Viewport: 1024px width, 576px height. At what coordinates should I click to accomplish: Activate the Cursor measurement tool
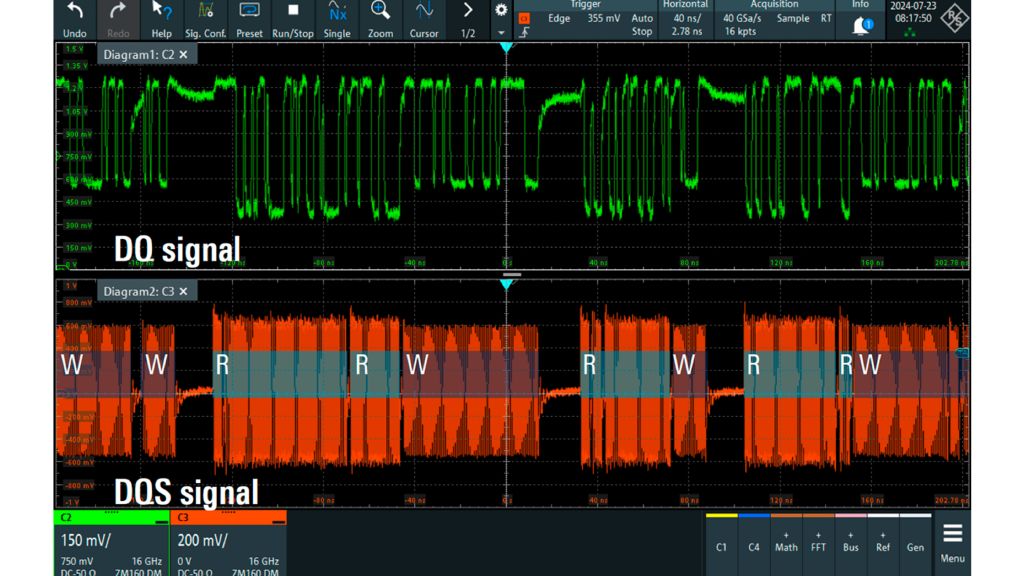point(422,16)
